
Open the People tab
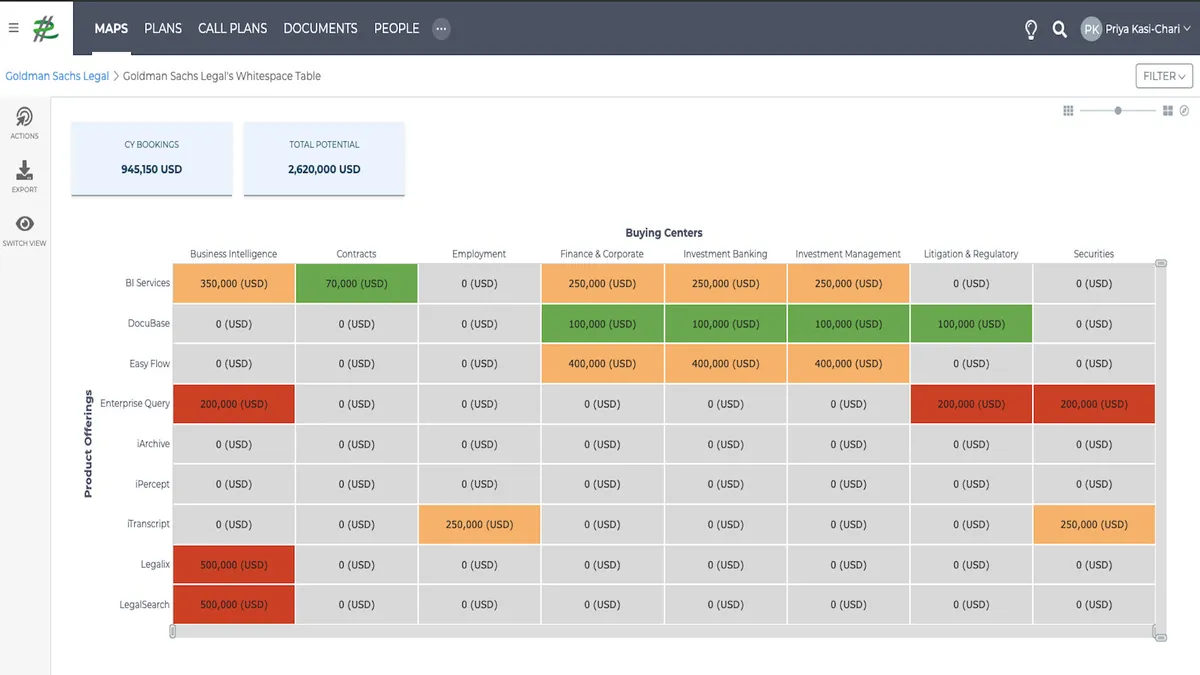(396, 28)
